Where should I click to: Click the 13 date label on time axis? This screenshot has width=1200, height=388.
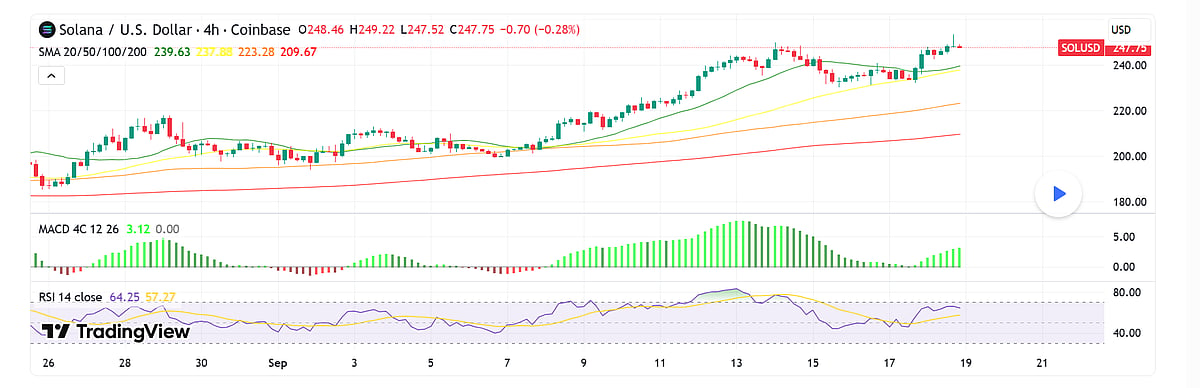[736, 364]
